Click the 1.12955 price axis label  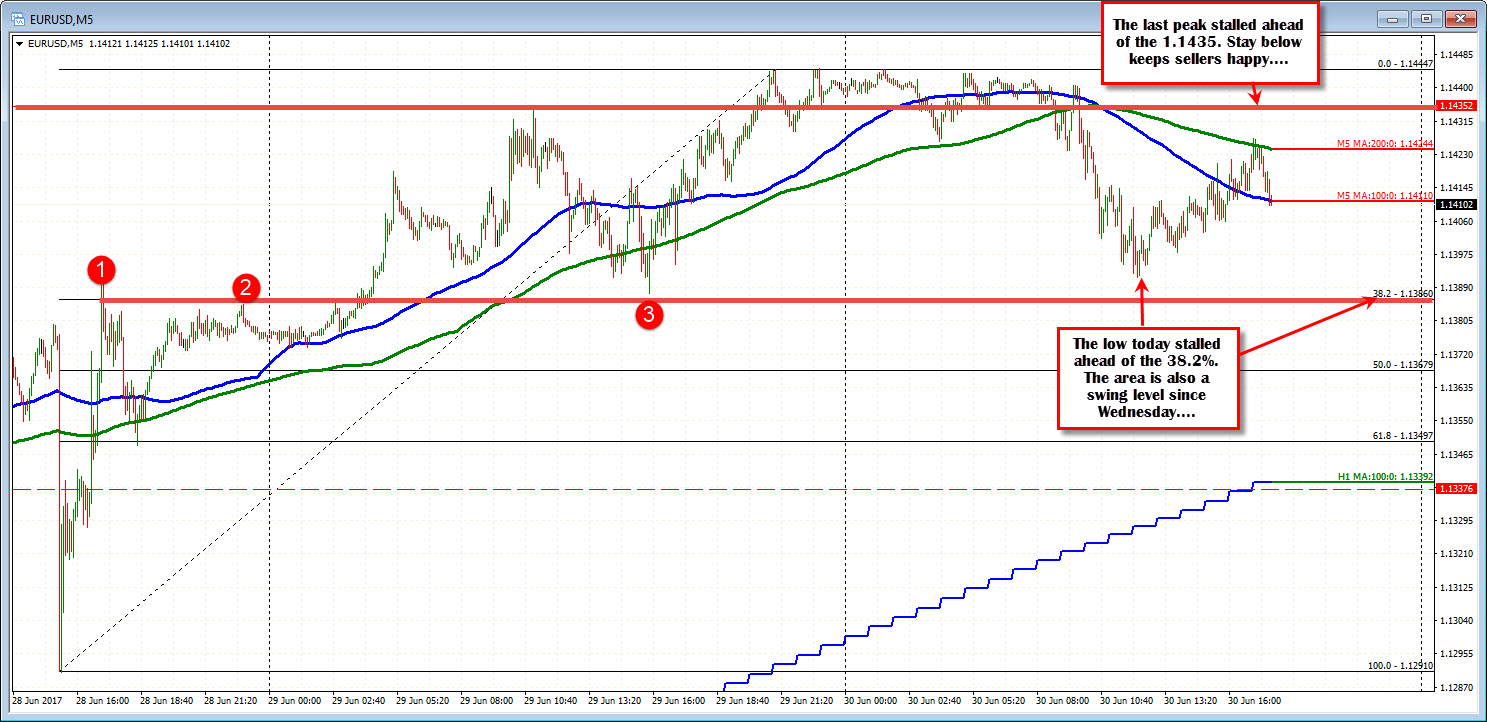(x=1455, y=654)
